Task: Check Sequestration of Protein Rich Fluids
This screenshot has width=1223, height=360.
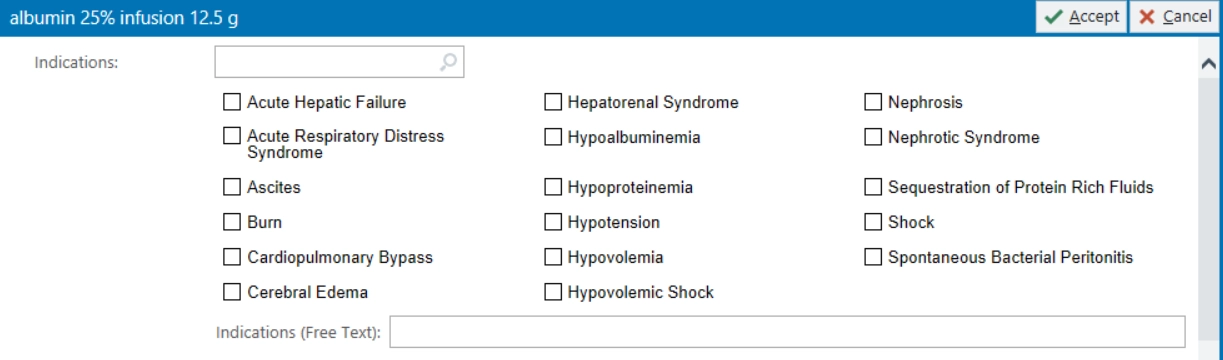Action: (x=872, y=187)
